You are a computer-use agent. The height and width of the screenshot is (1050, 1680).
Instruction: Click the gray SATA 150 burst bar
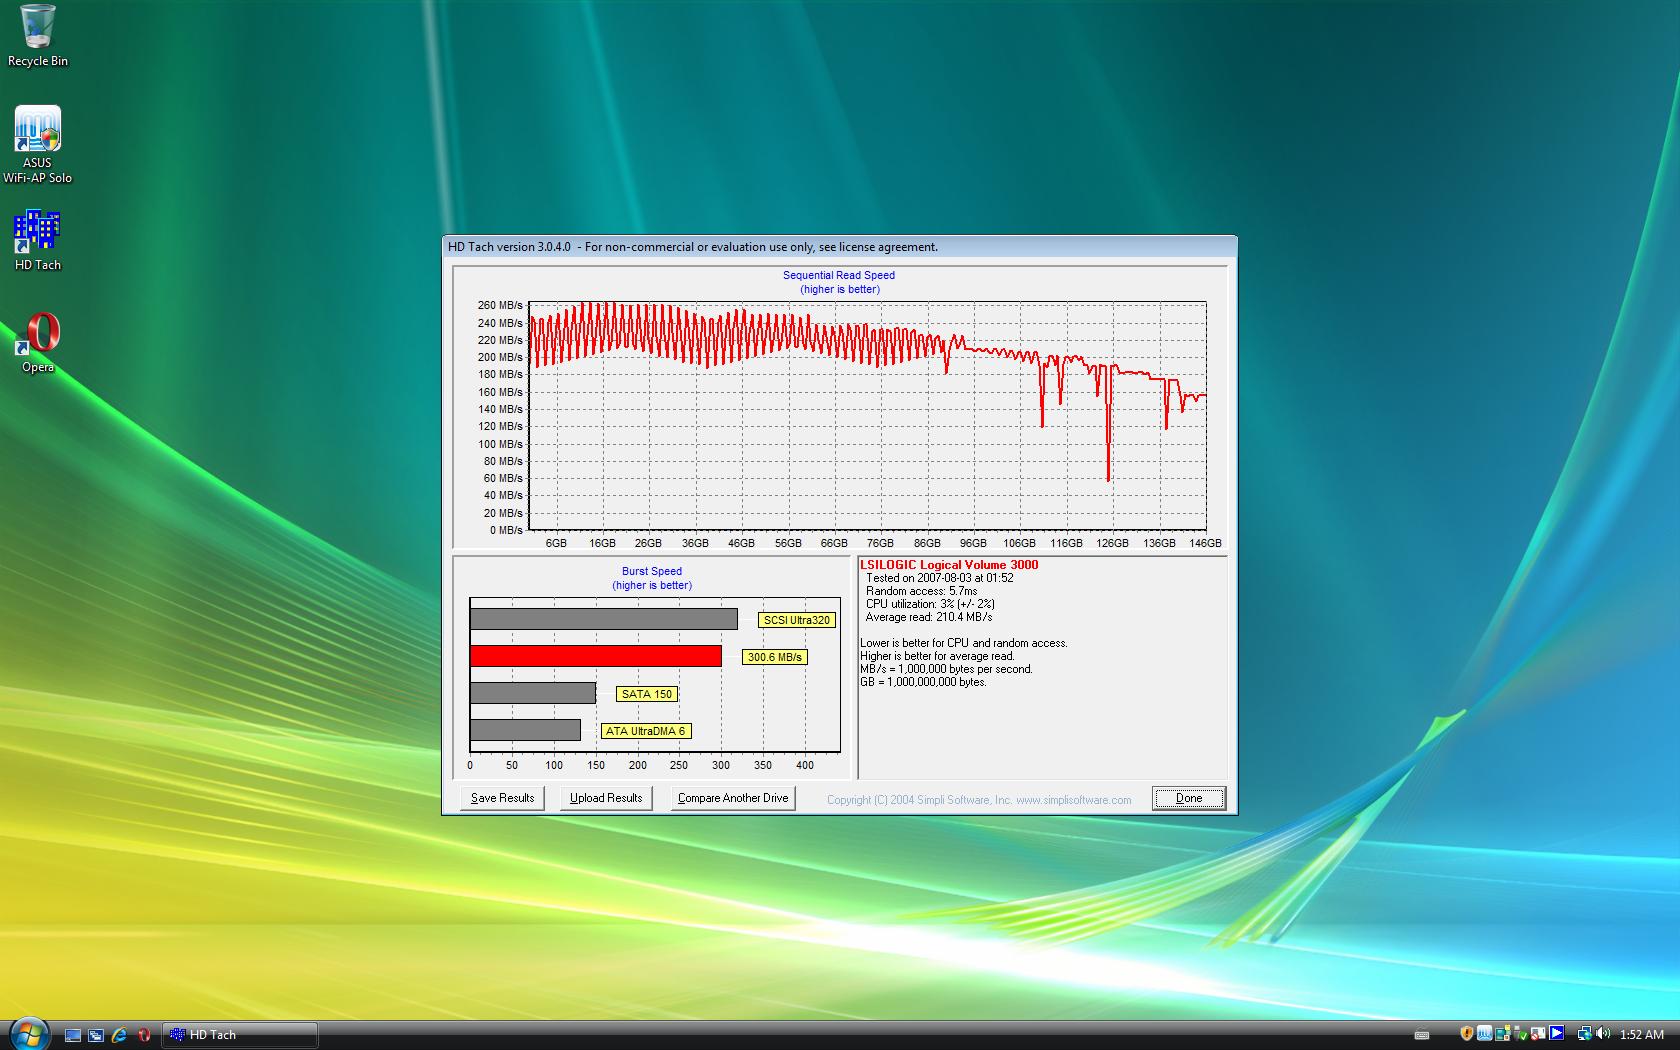(x=533, y=693)
